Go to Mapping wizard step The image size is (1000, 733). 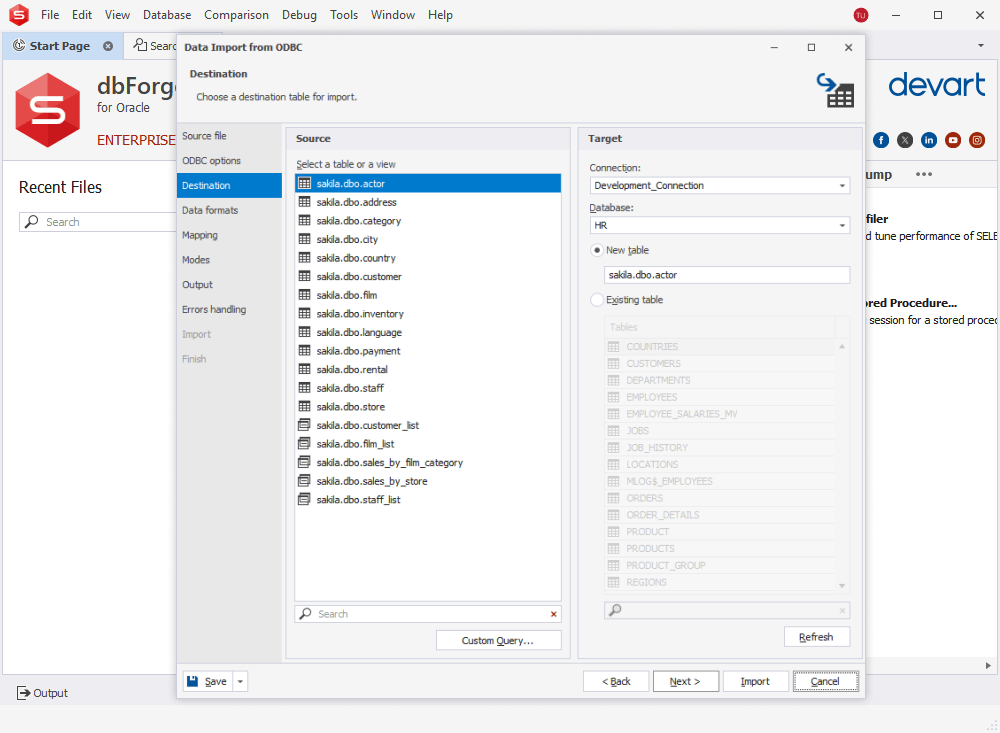point(229,235)
